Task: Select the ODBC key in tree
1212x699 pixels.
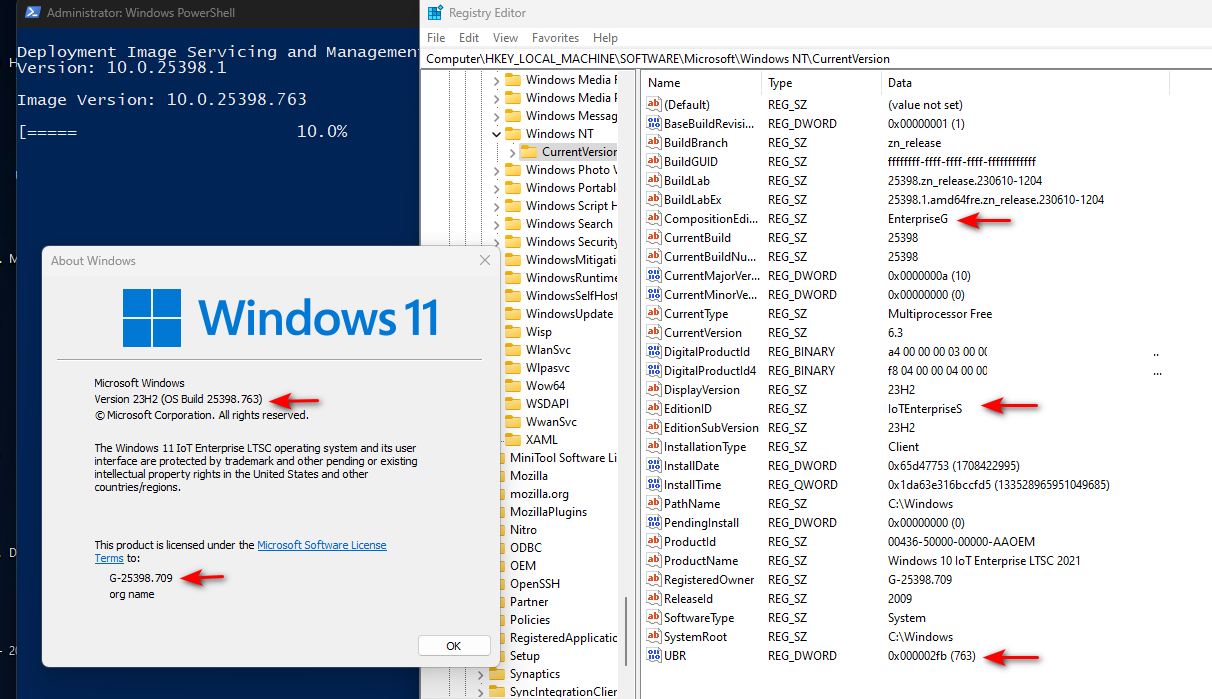Action: (x=526, y=548)
